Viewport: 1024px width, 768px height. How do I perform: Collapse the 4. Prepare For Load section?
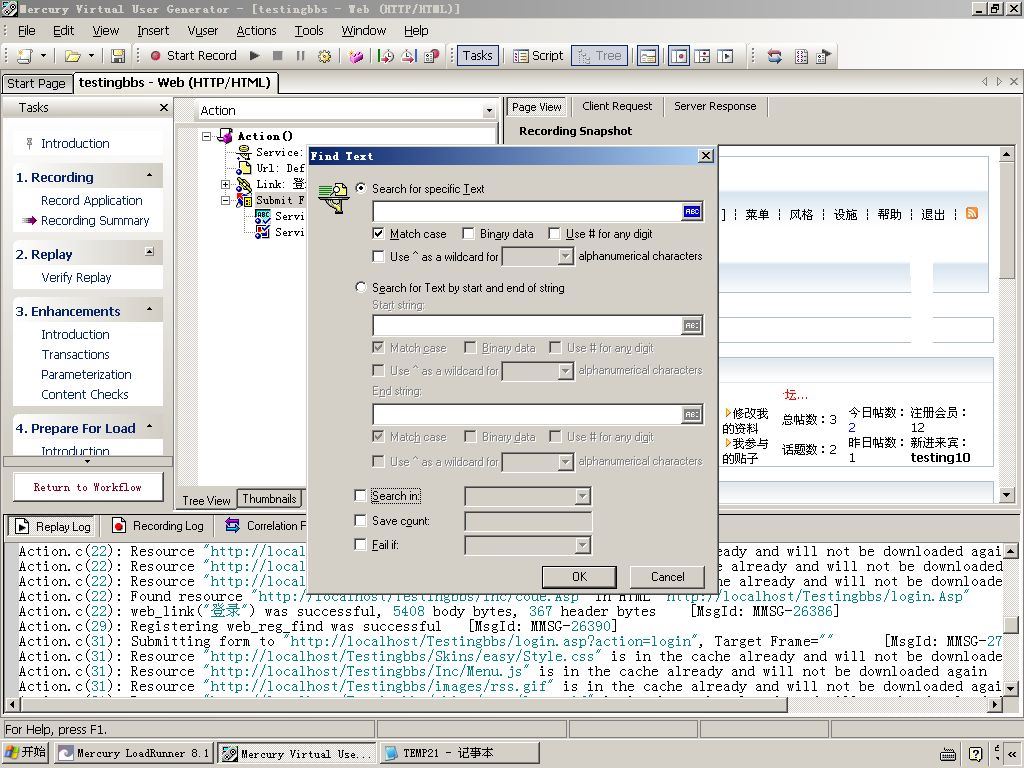(150, 427)
